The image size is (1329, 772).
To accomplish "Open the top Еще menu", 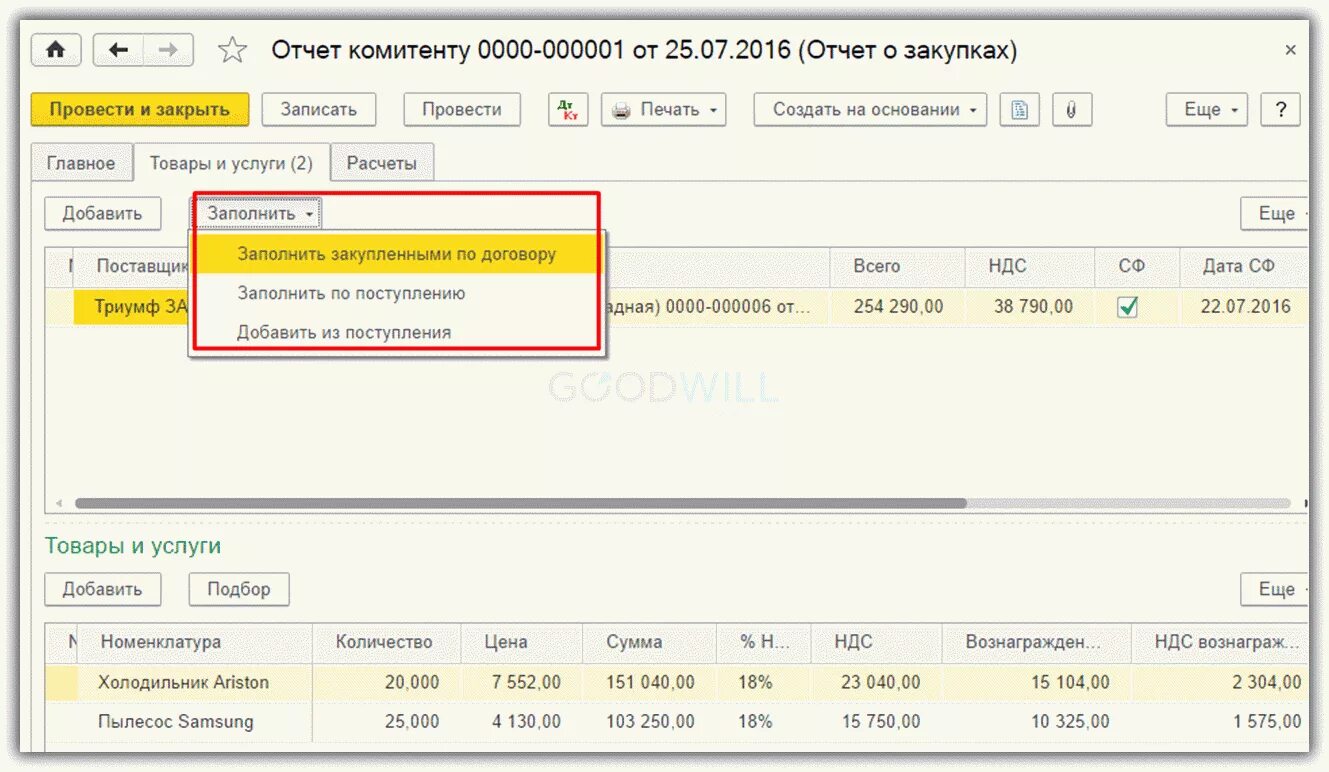I will click(x=1207, y=110).
